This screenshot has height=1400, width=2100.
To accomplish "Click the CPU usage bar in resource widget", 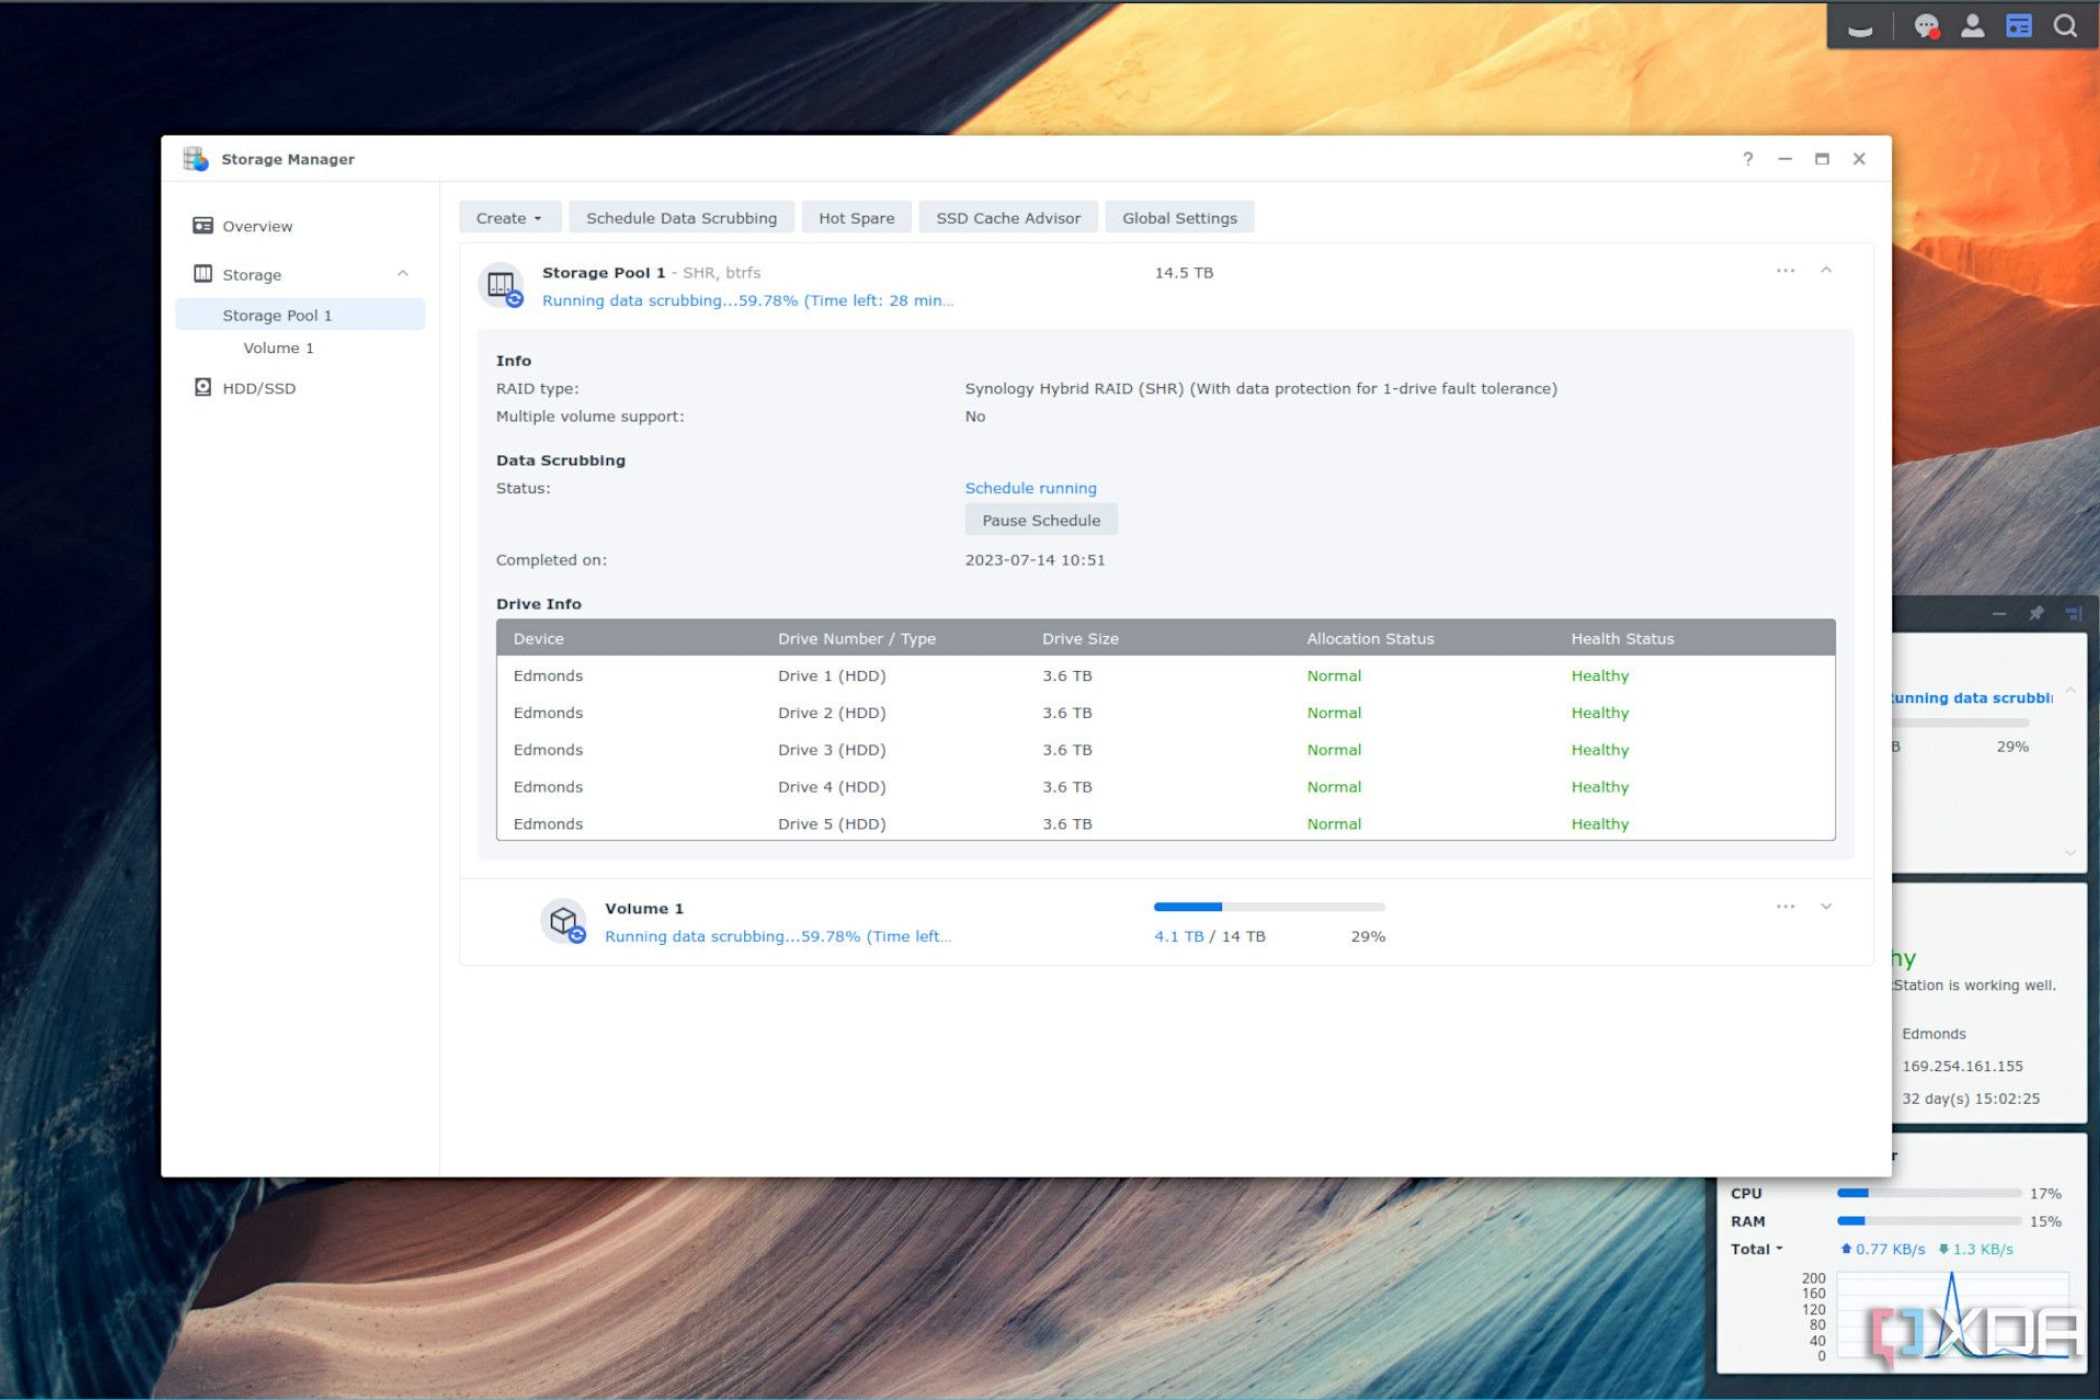I will click(x=1929, y=1193).
